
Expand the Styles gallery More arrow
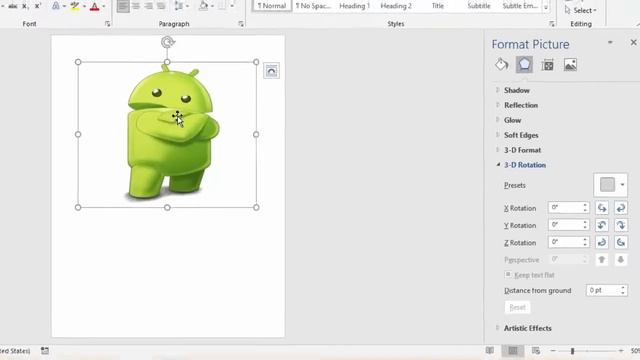pos(546,7)
